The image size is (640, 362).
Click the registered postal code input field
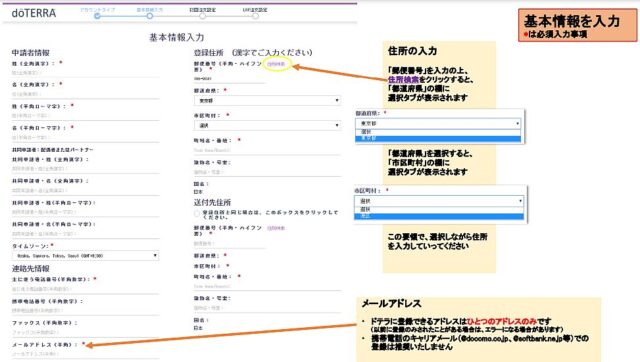pyautogui.click(x=229, y=78)
